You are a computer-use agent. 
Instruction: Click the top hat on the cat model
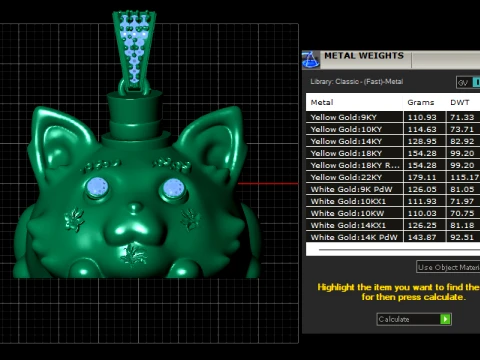[x=135, y=120]
